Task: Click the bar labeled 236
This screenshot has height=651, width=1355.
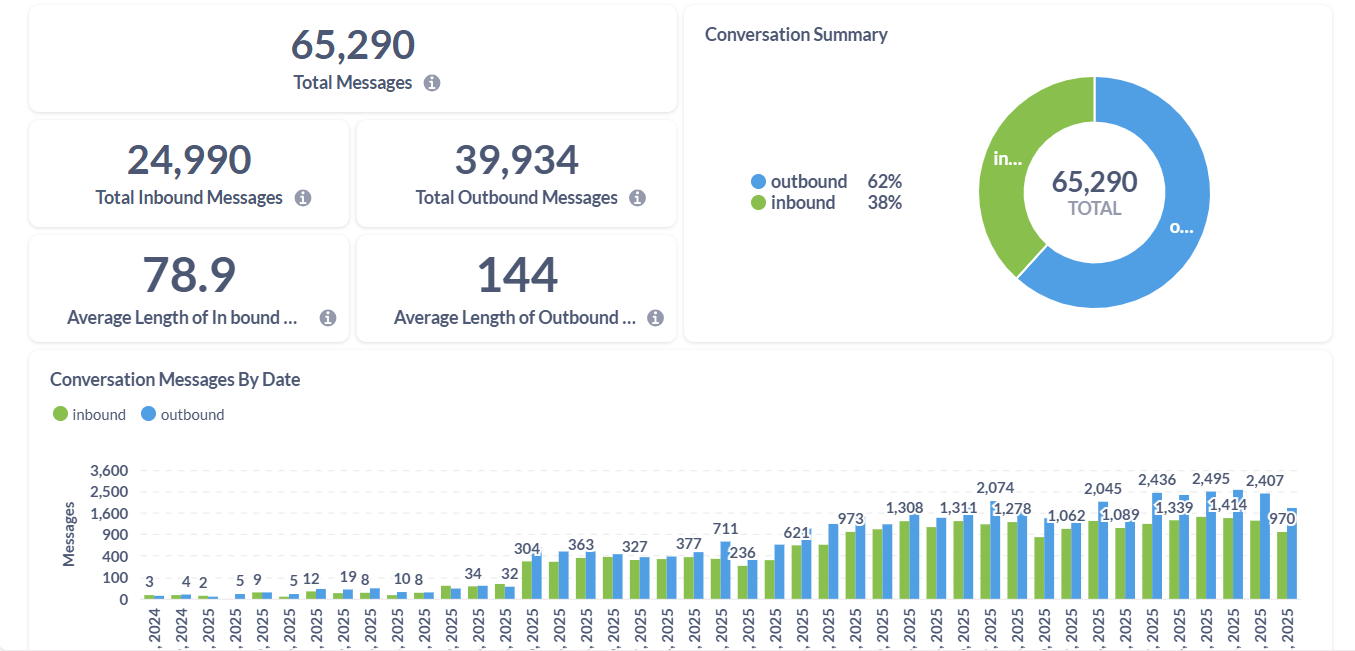Action: click(x=742, y=582)
